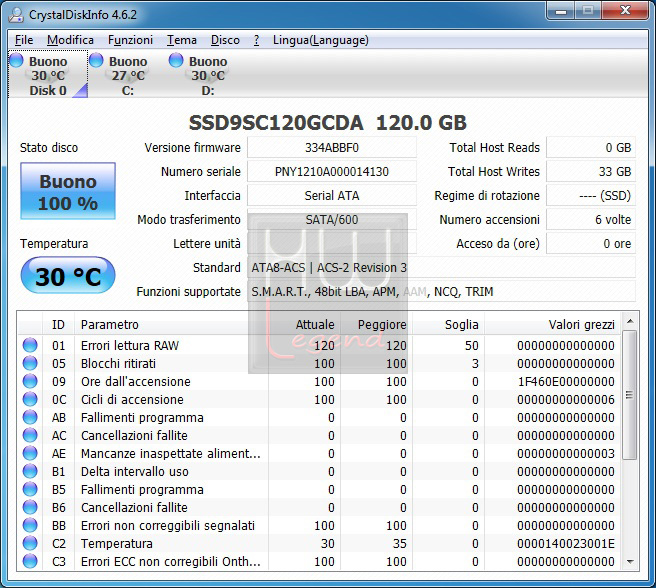656x588 pixels.
Task: Click the blue status orb for C: drive
Action: click(96, 60)
